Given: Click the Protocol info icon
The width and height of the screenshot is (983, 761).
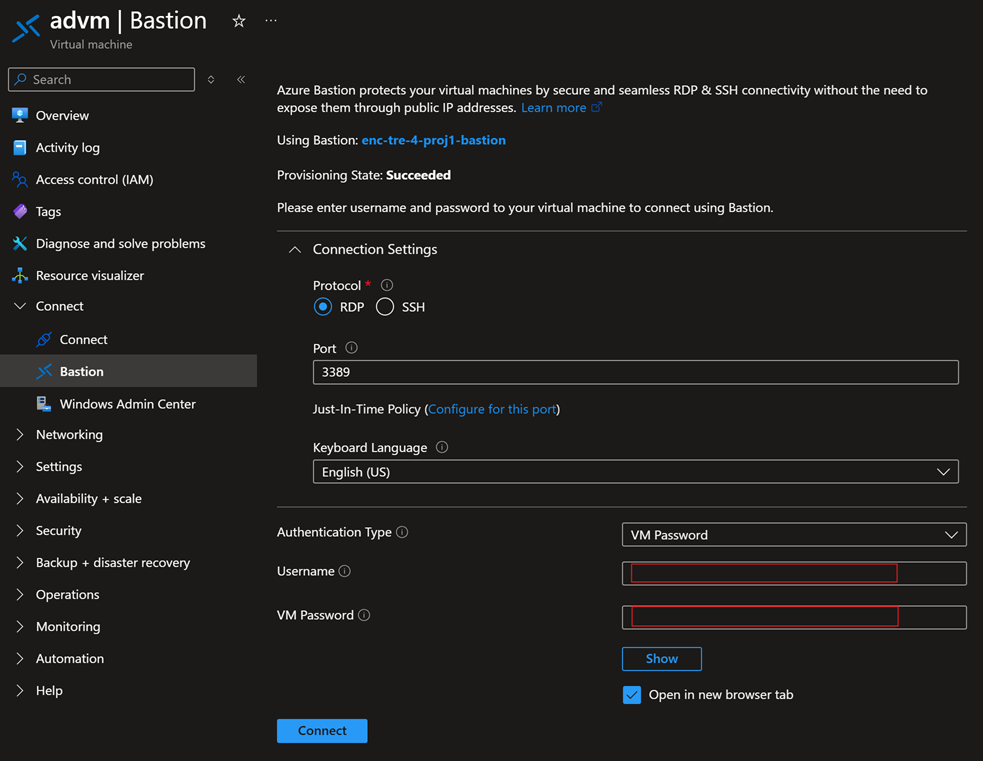Looking at the screenshot, I should tap(387, 285).
